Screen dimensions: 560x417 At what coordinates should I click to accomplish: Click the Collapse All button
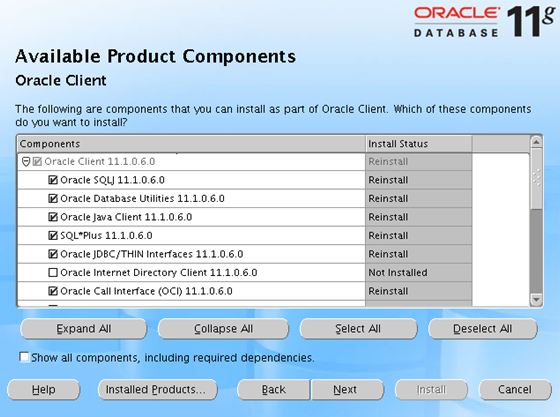(223, 329)
